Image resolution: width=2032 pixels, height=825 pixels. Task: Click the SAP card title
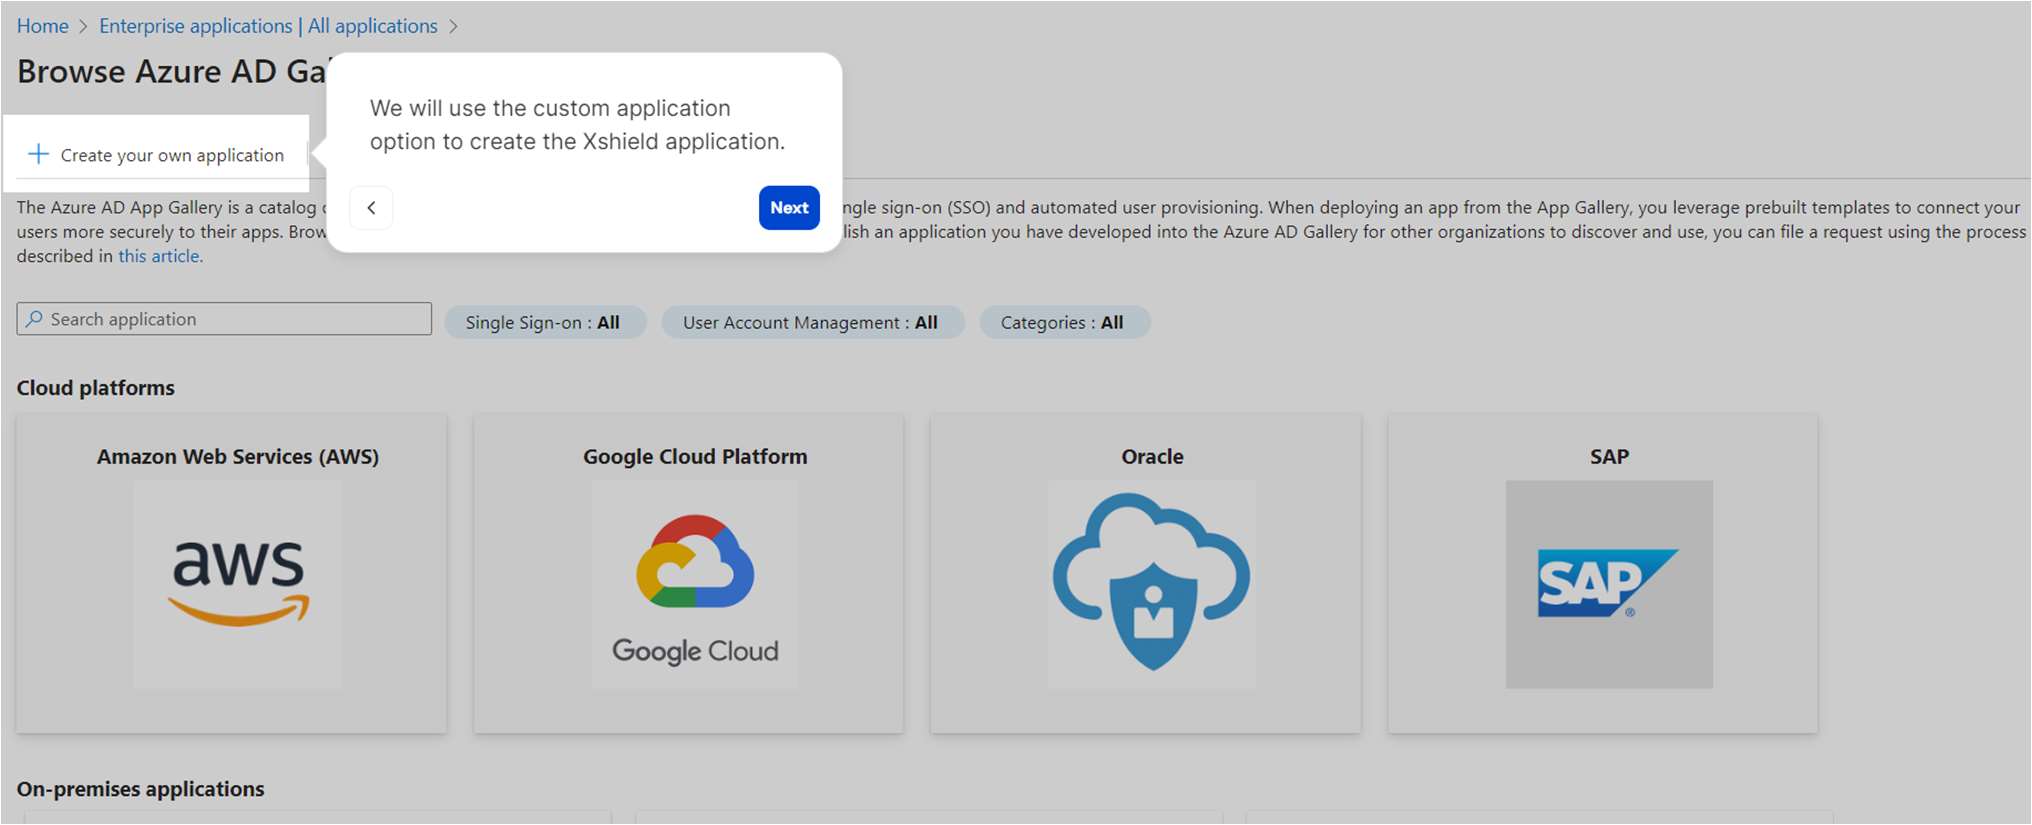(1608, 457)
